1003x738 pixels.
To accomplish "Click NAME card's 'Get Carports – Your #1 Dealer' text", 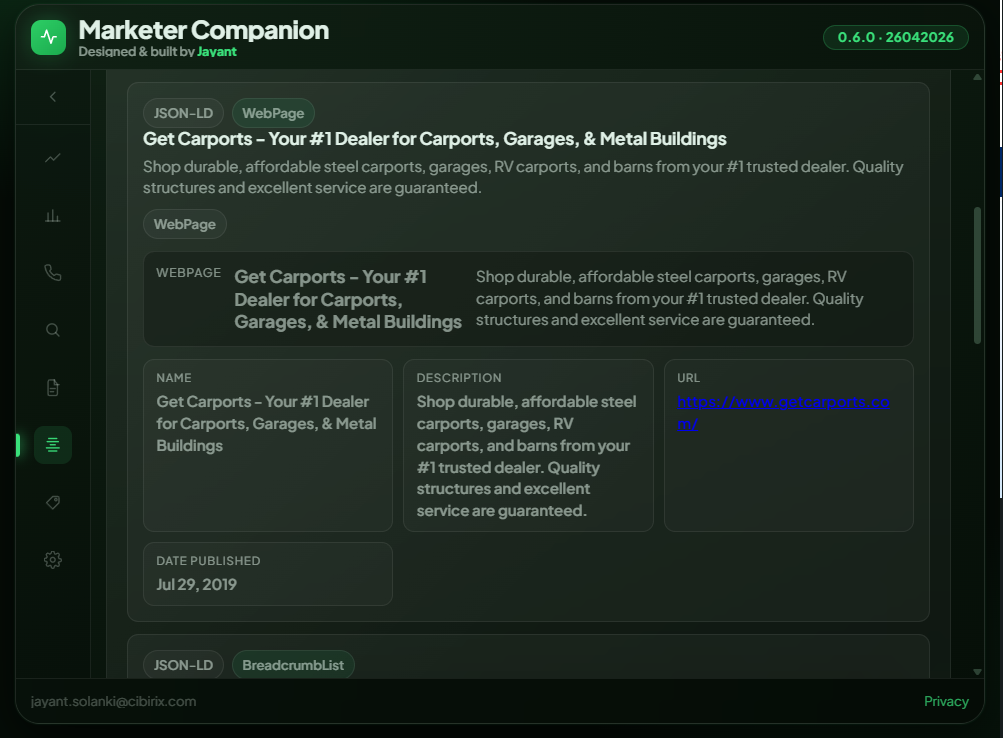I will [x=266, y=423].
